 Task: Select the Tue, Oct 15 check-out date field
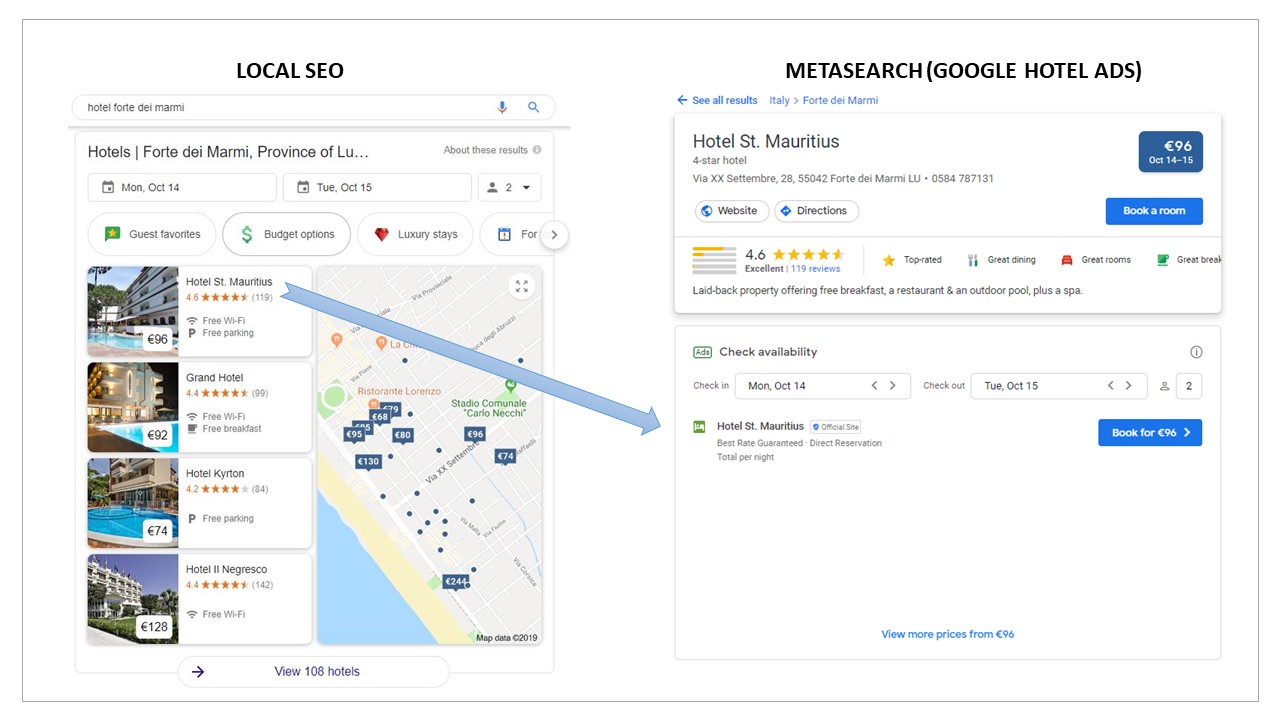click(377, 187)
